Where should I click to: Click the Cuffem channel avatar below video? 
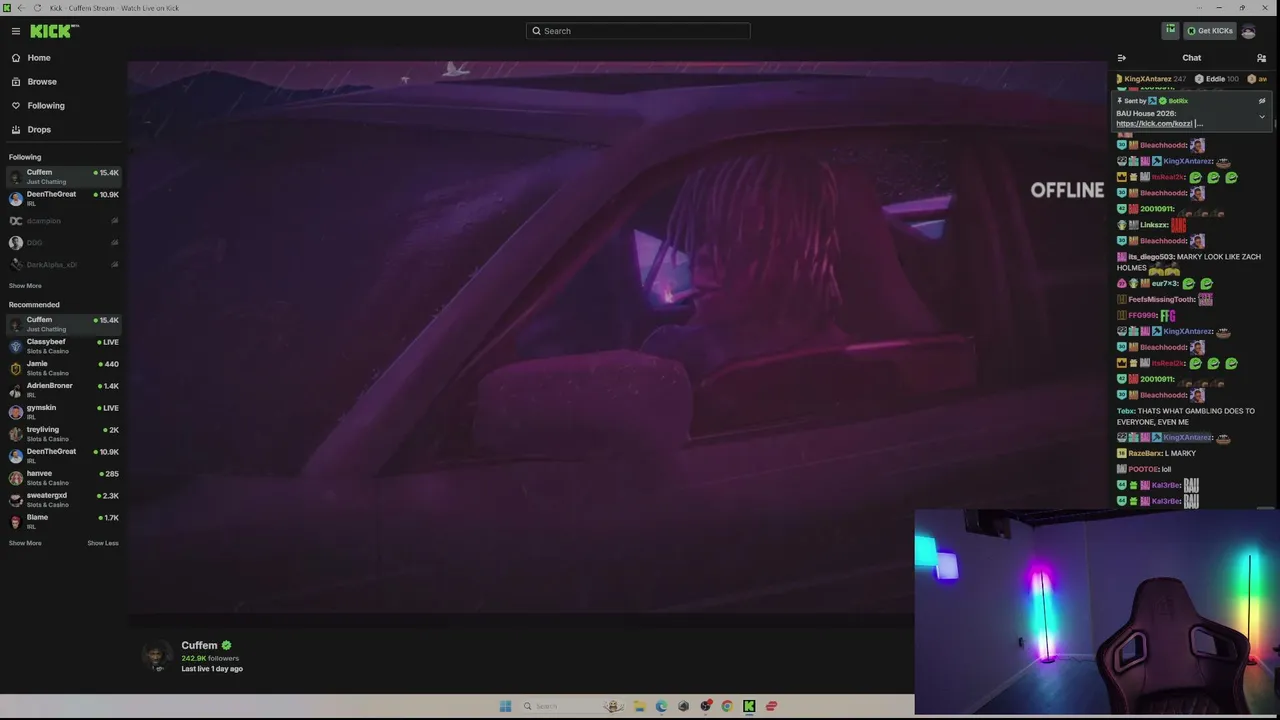pyautogui.click(x=156, y=655)
